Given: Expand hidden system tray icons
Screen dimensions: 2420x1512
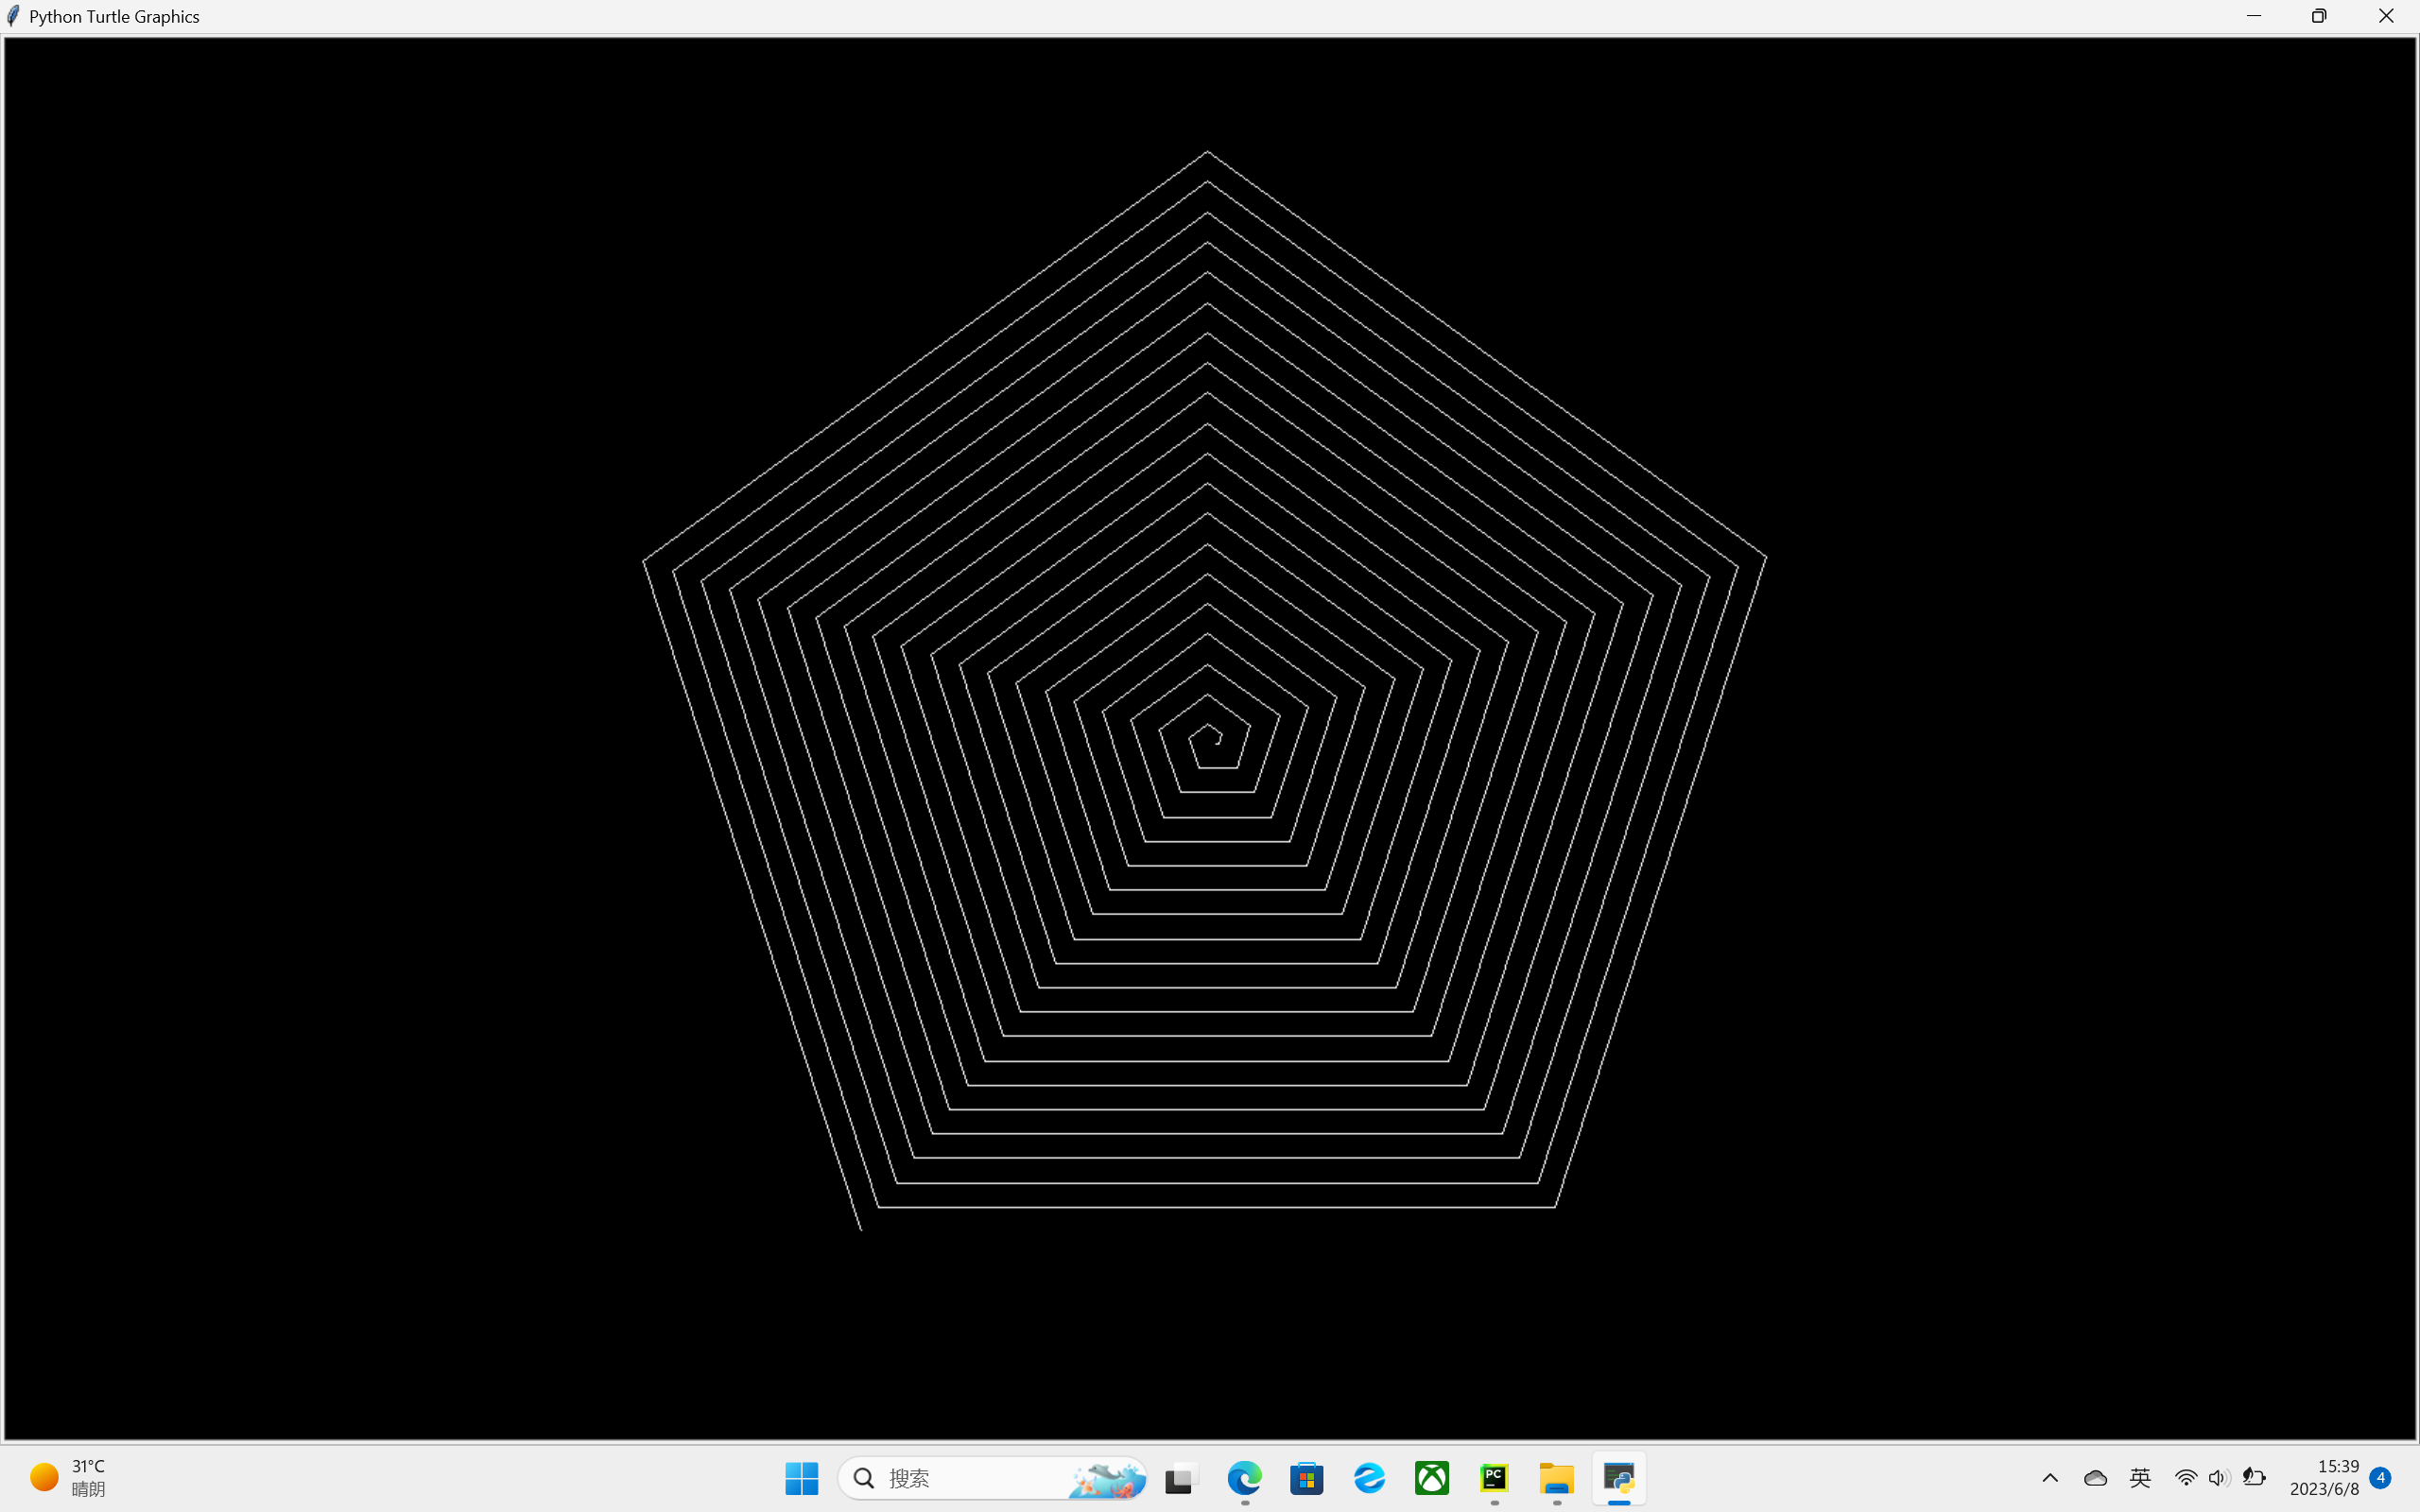Looking at the screenshot, I should pyautogui.click(x=2050, y=1477).
